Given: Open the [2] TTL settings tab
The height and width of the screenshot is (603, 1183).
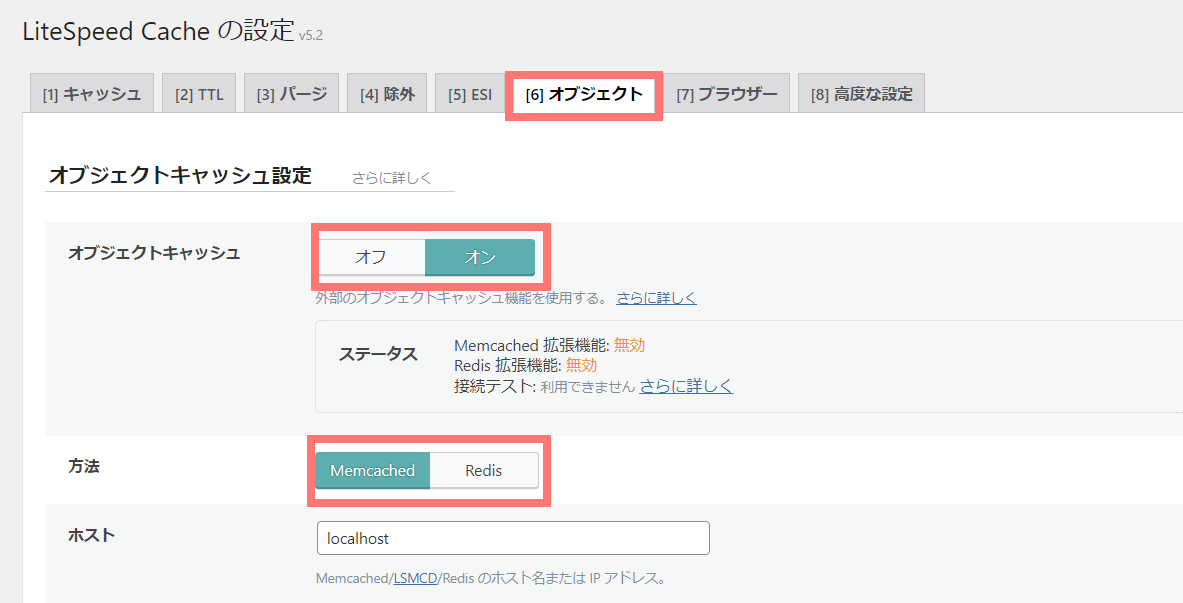Looking at the screenshot, I should point(198,92).
